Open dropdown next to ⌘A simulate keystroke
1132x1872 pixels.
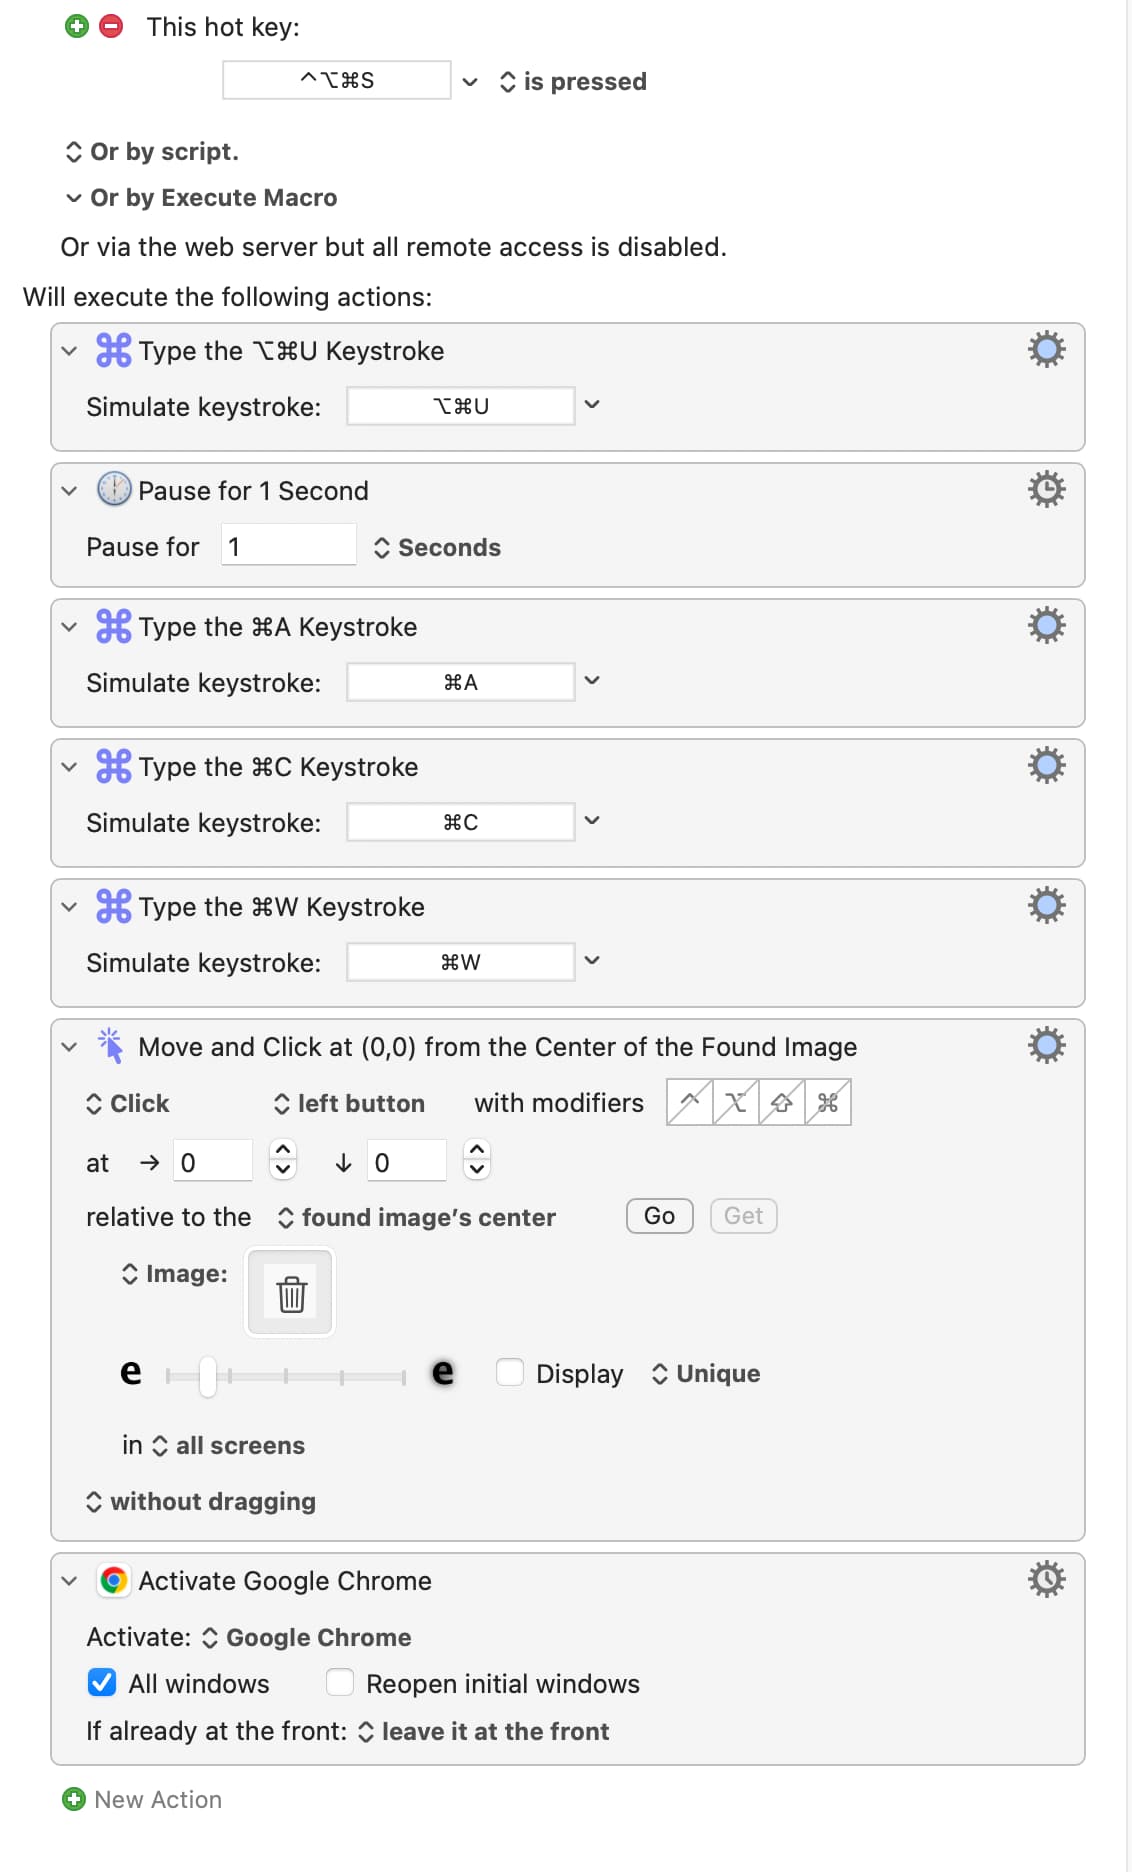tap(592, 681)
